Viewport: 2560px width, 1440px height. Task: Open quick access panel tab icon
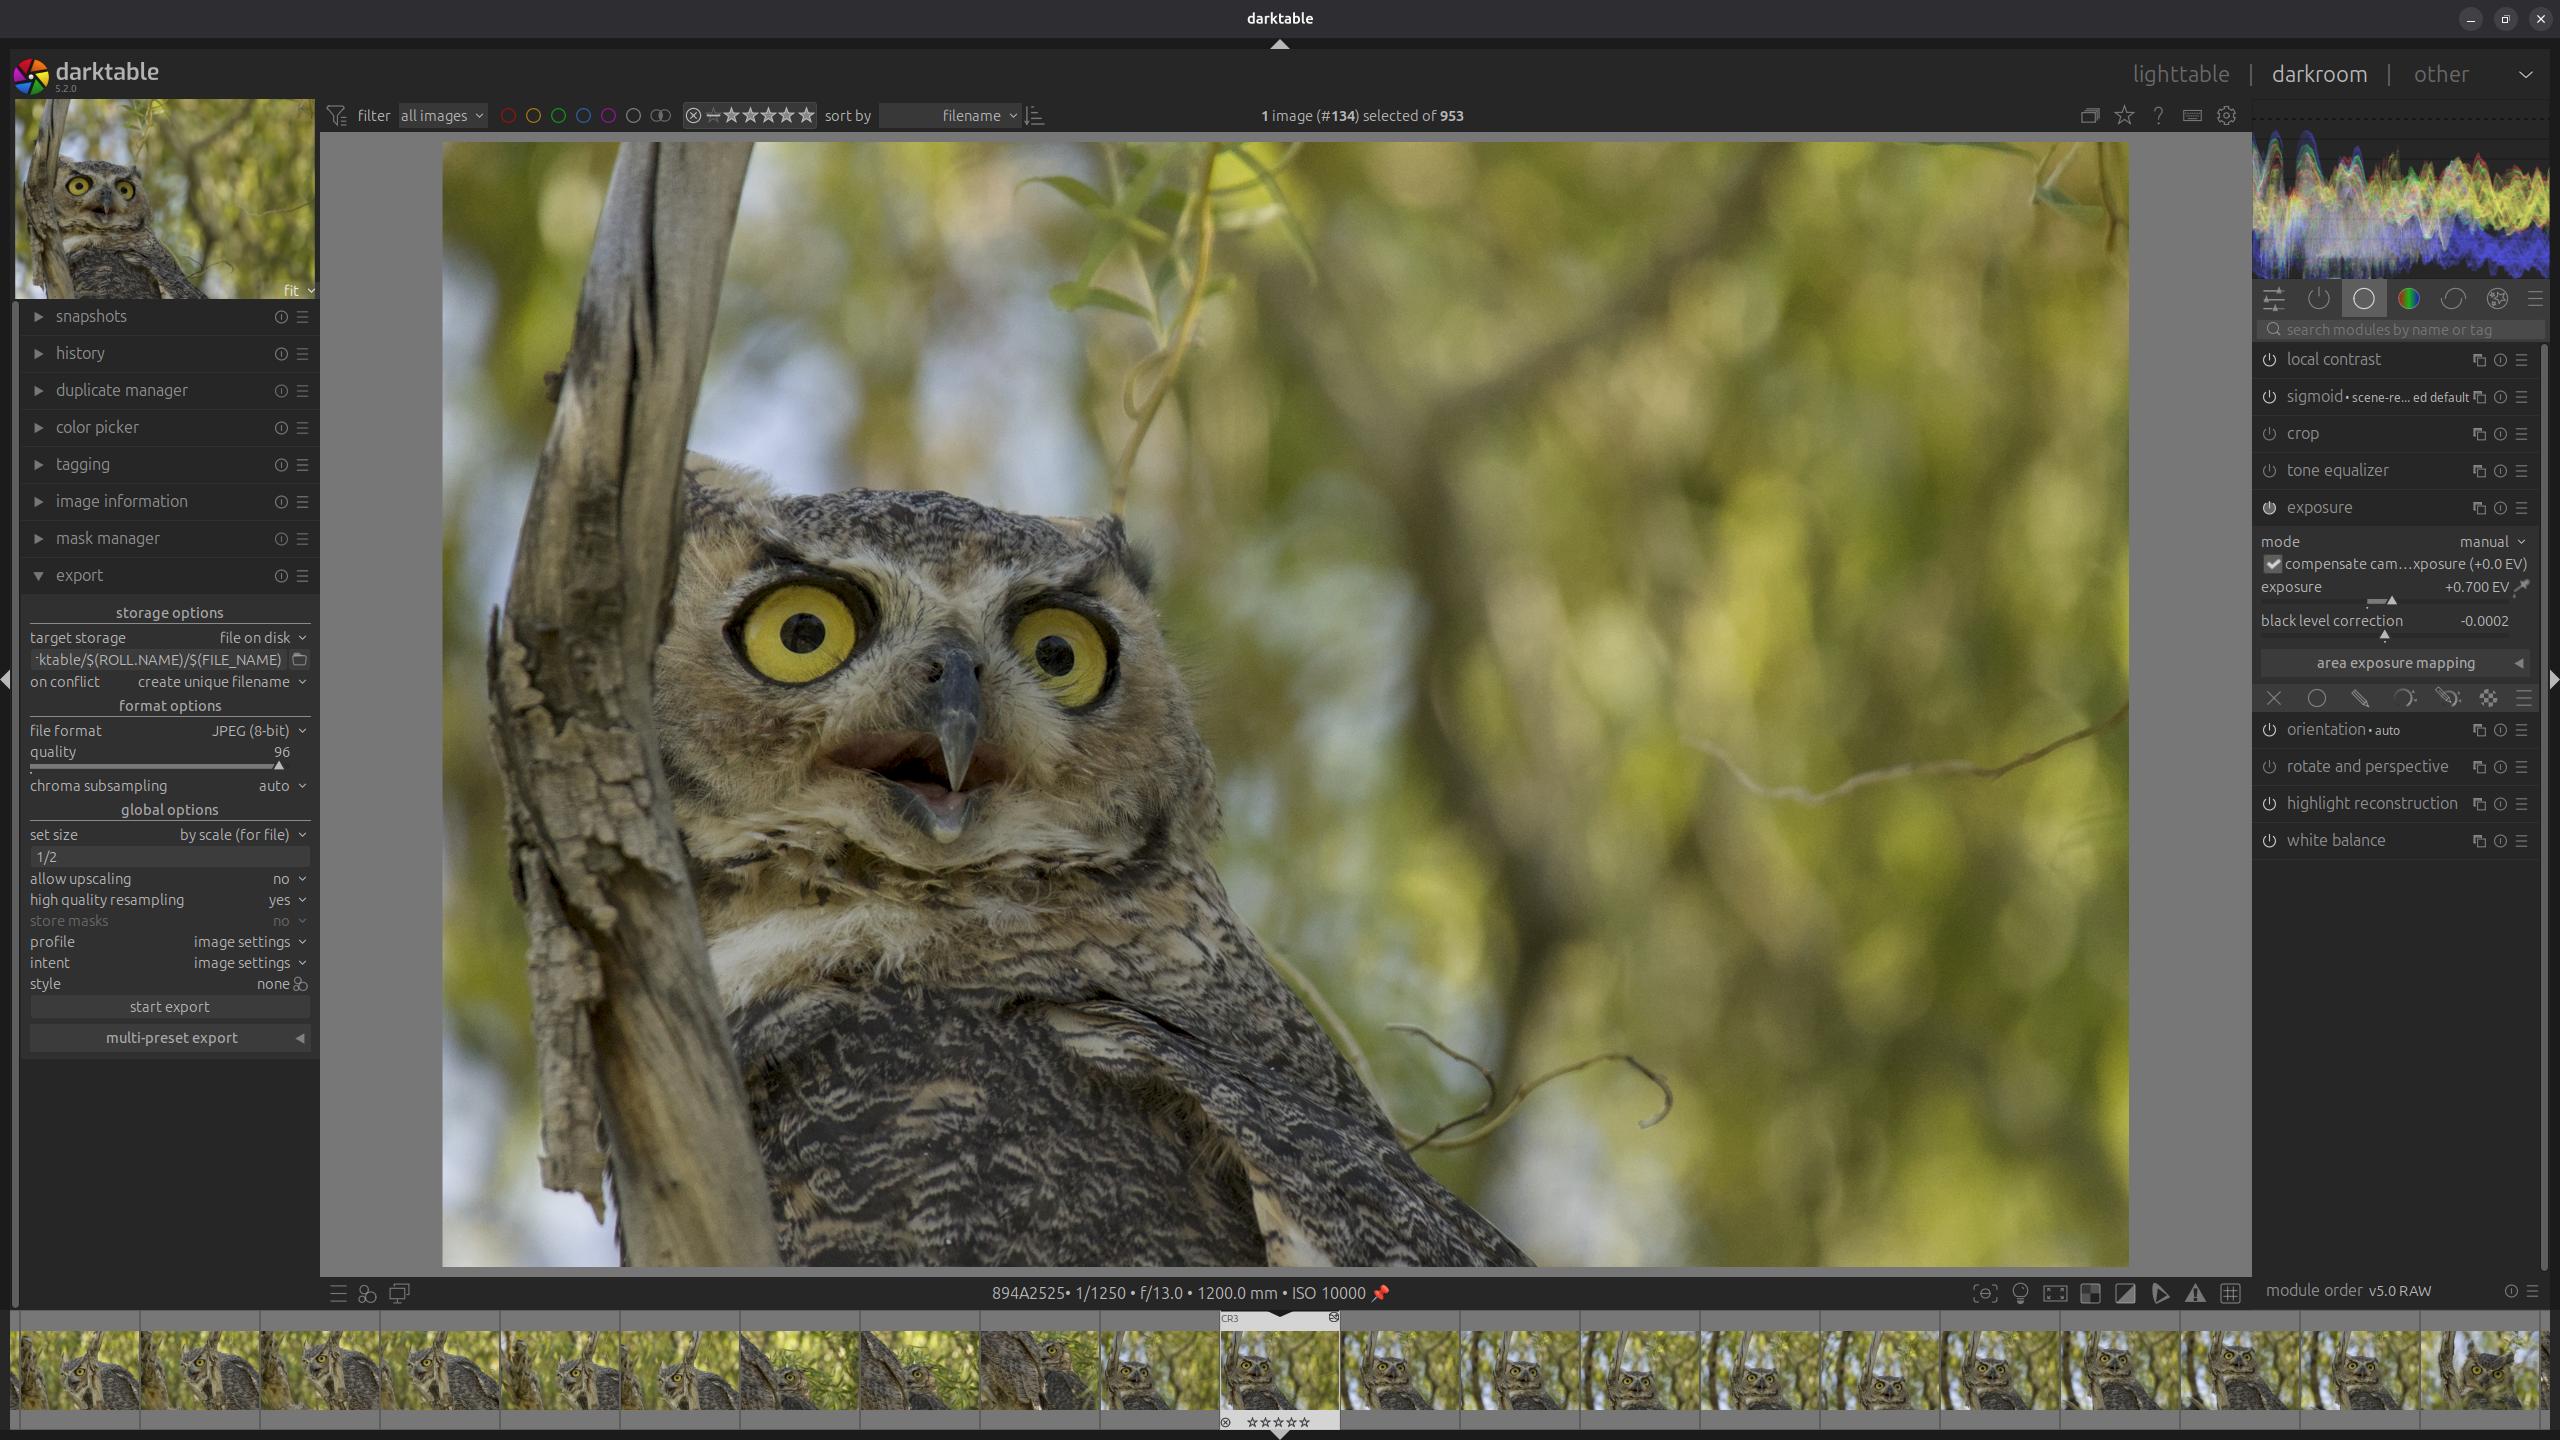point(2273,299)
